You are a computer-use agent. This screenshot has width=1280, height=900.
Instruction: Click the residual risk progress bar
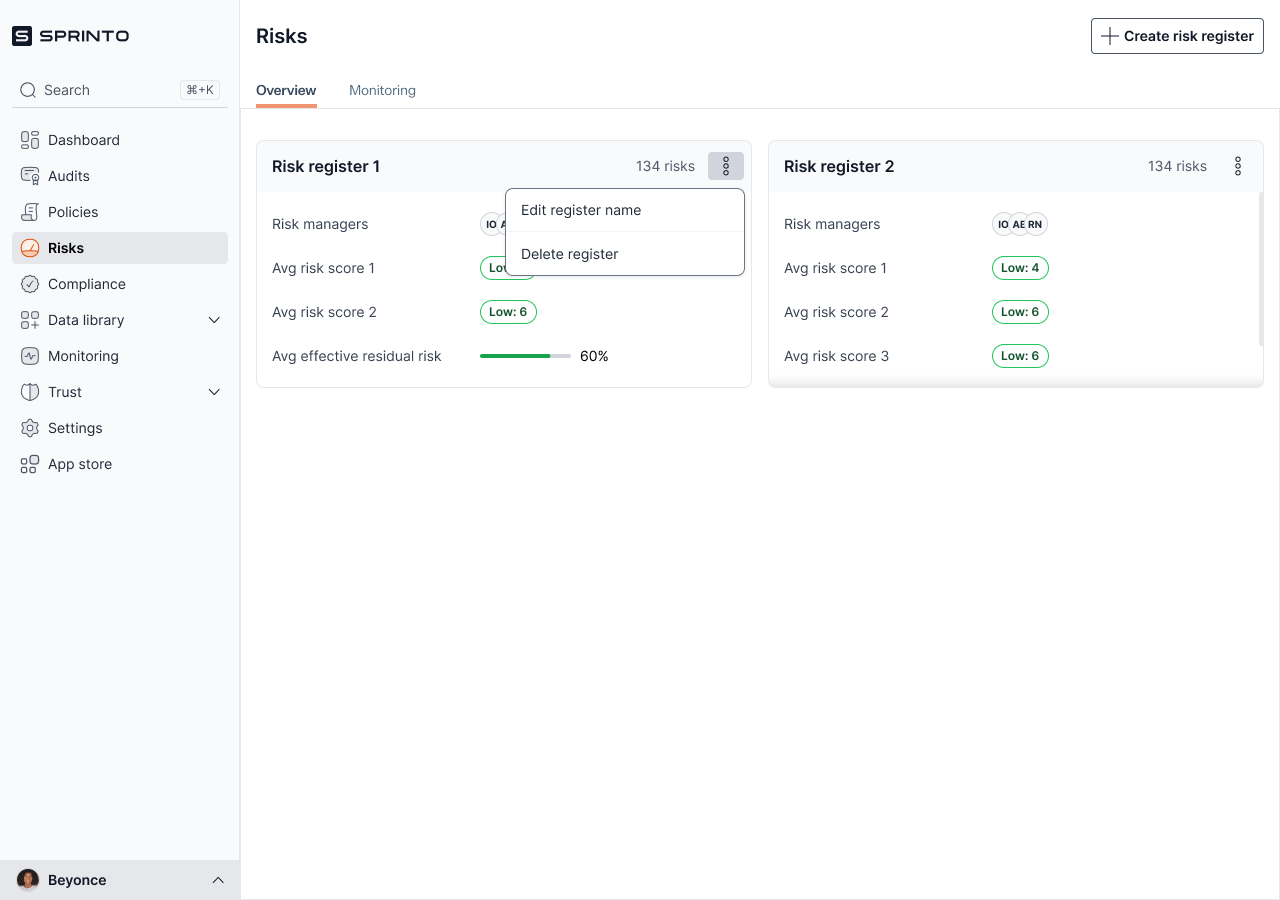click(x=525, y=356)
